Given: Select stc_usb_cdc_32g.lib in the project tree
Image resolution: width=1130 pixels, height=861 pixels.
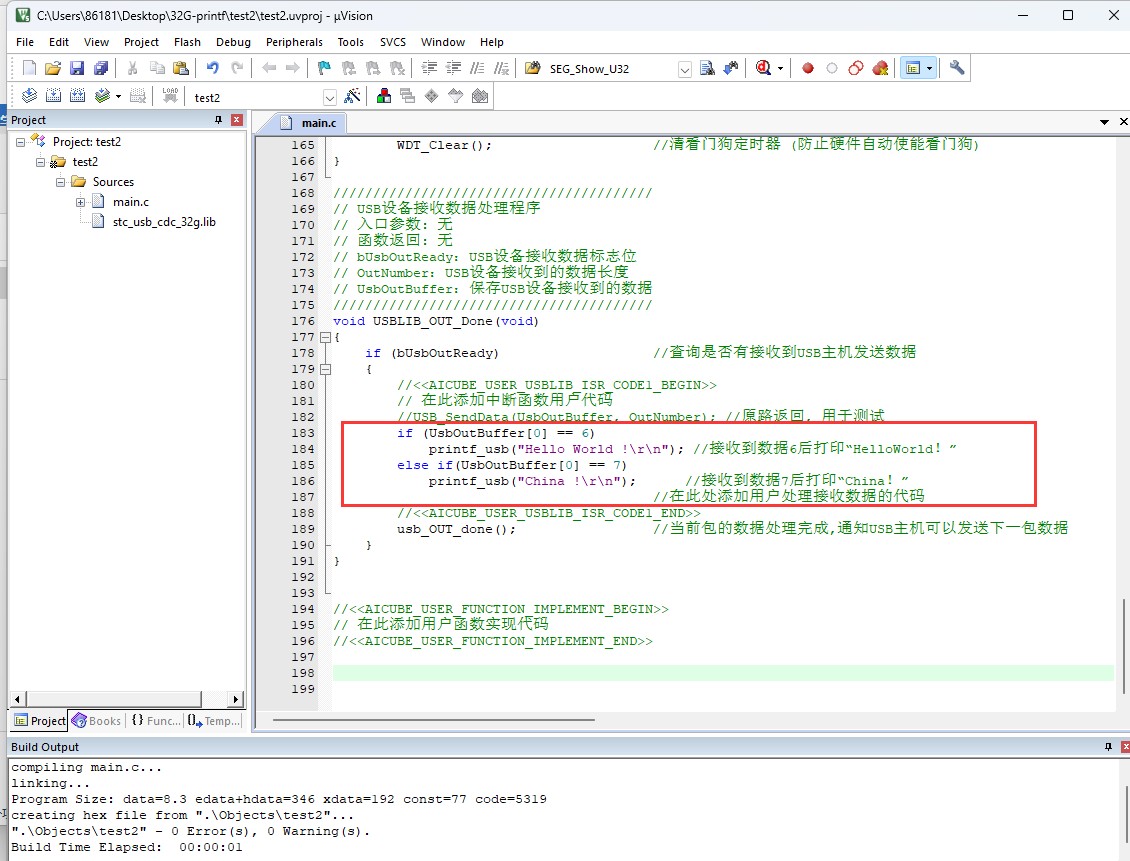Looking at the screenshot, I should click(x=164, y=222).
